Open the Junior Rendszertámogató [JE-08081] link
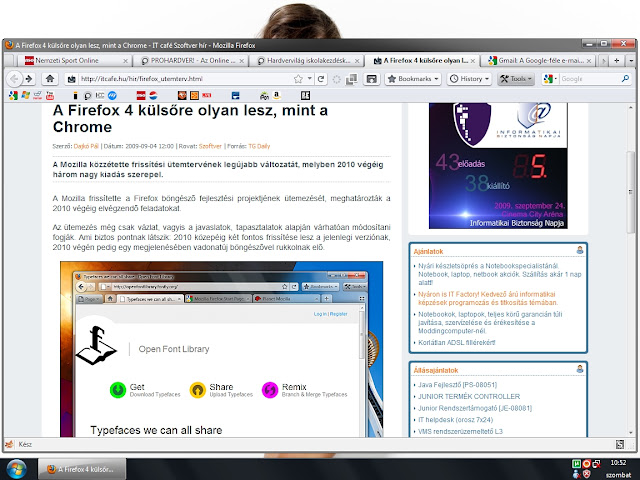Viewport: 640px width, 480px height. (x=475, y=408)
